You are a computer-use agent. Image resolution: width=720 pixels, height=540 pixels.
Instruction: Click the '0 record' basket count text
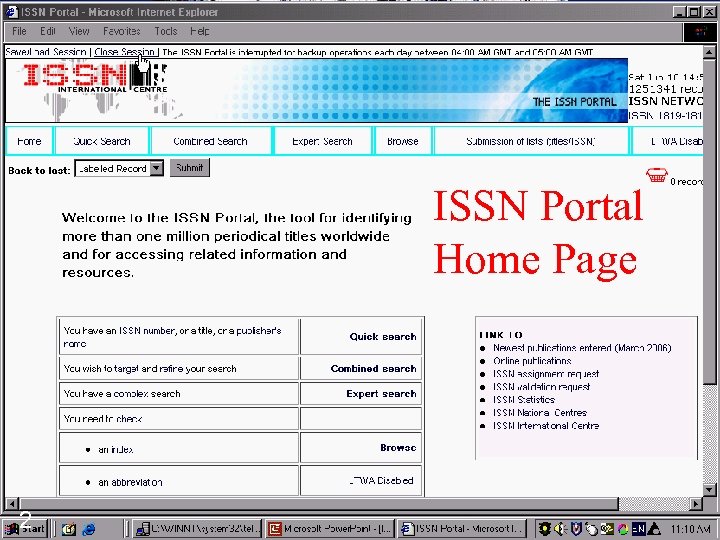coord(686,182)
